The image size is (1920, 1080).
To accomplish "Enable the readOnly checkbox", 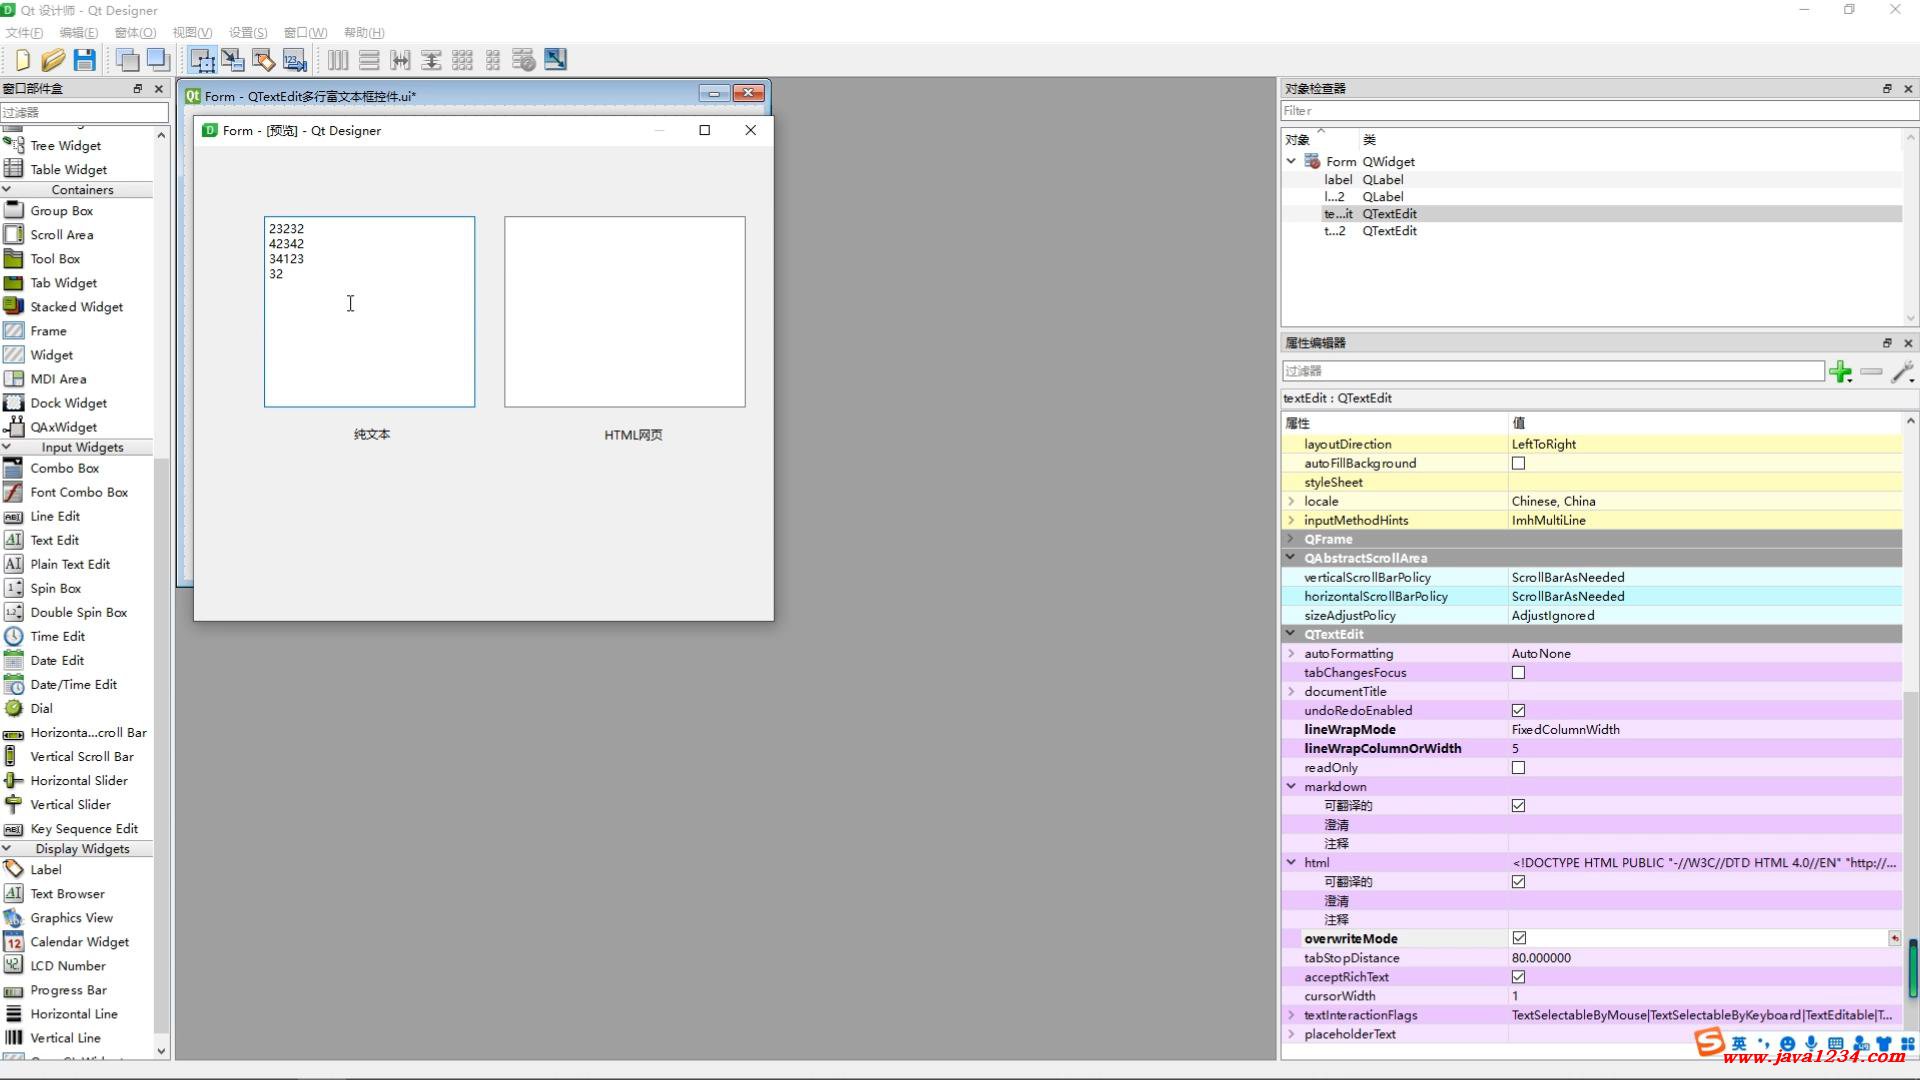I will click(1518, 768).
